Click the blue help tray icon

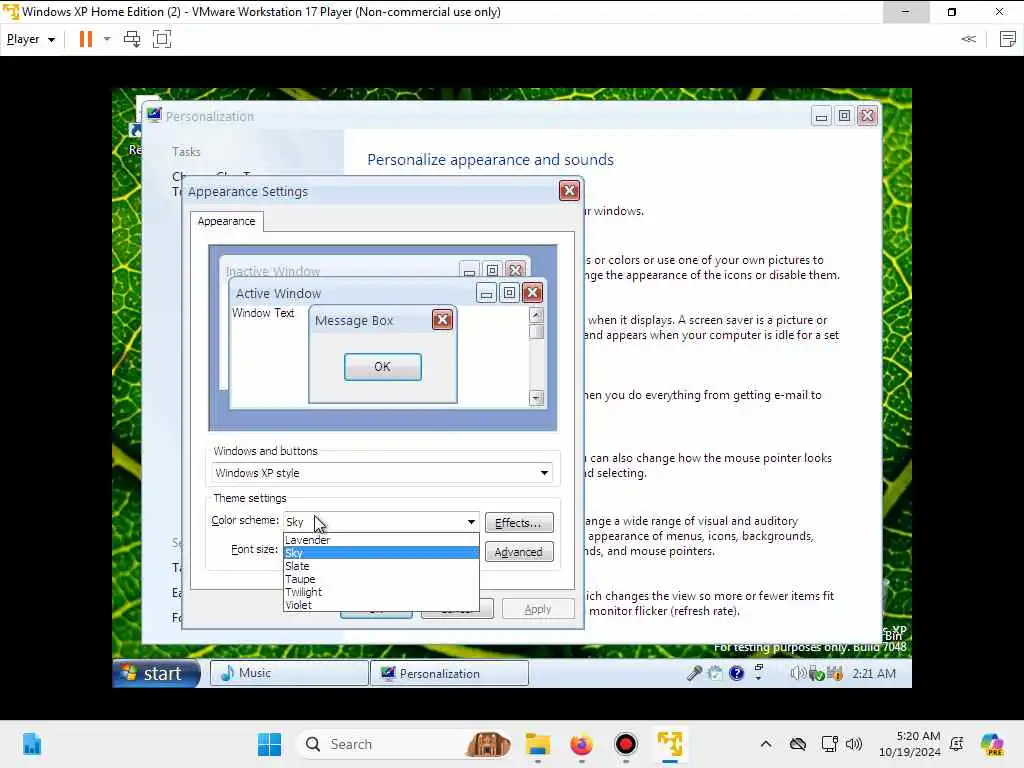tap(737, 673)
